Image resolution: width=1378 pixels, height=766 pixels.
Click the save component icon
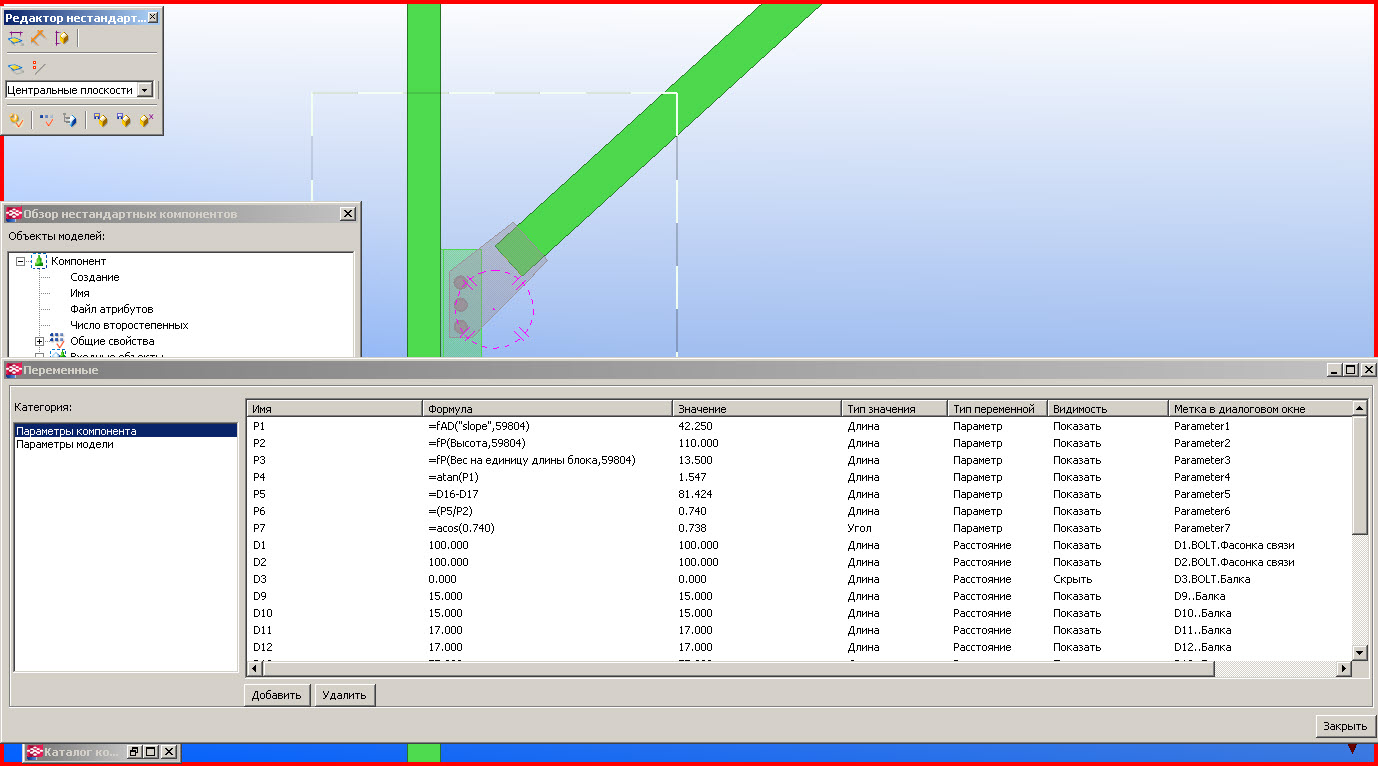(100, 120)
